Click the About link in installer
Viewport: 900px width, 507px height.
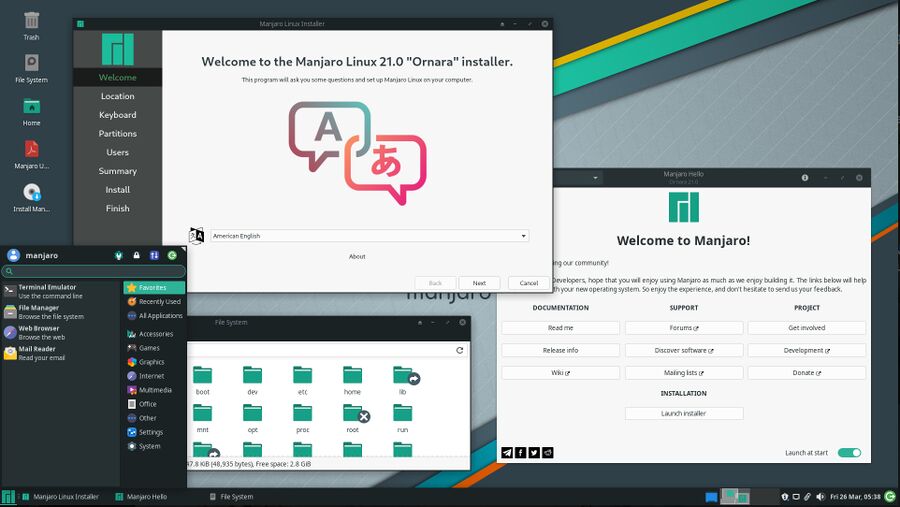tap(357, 257)
